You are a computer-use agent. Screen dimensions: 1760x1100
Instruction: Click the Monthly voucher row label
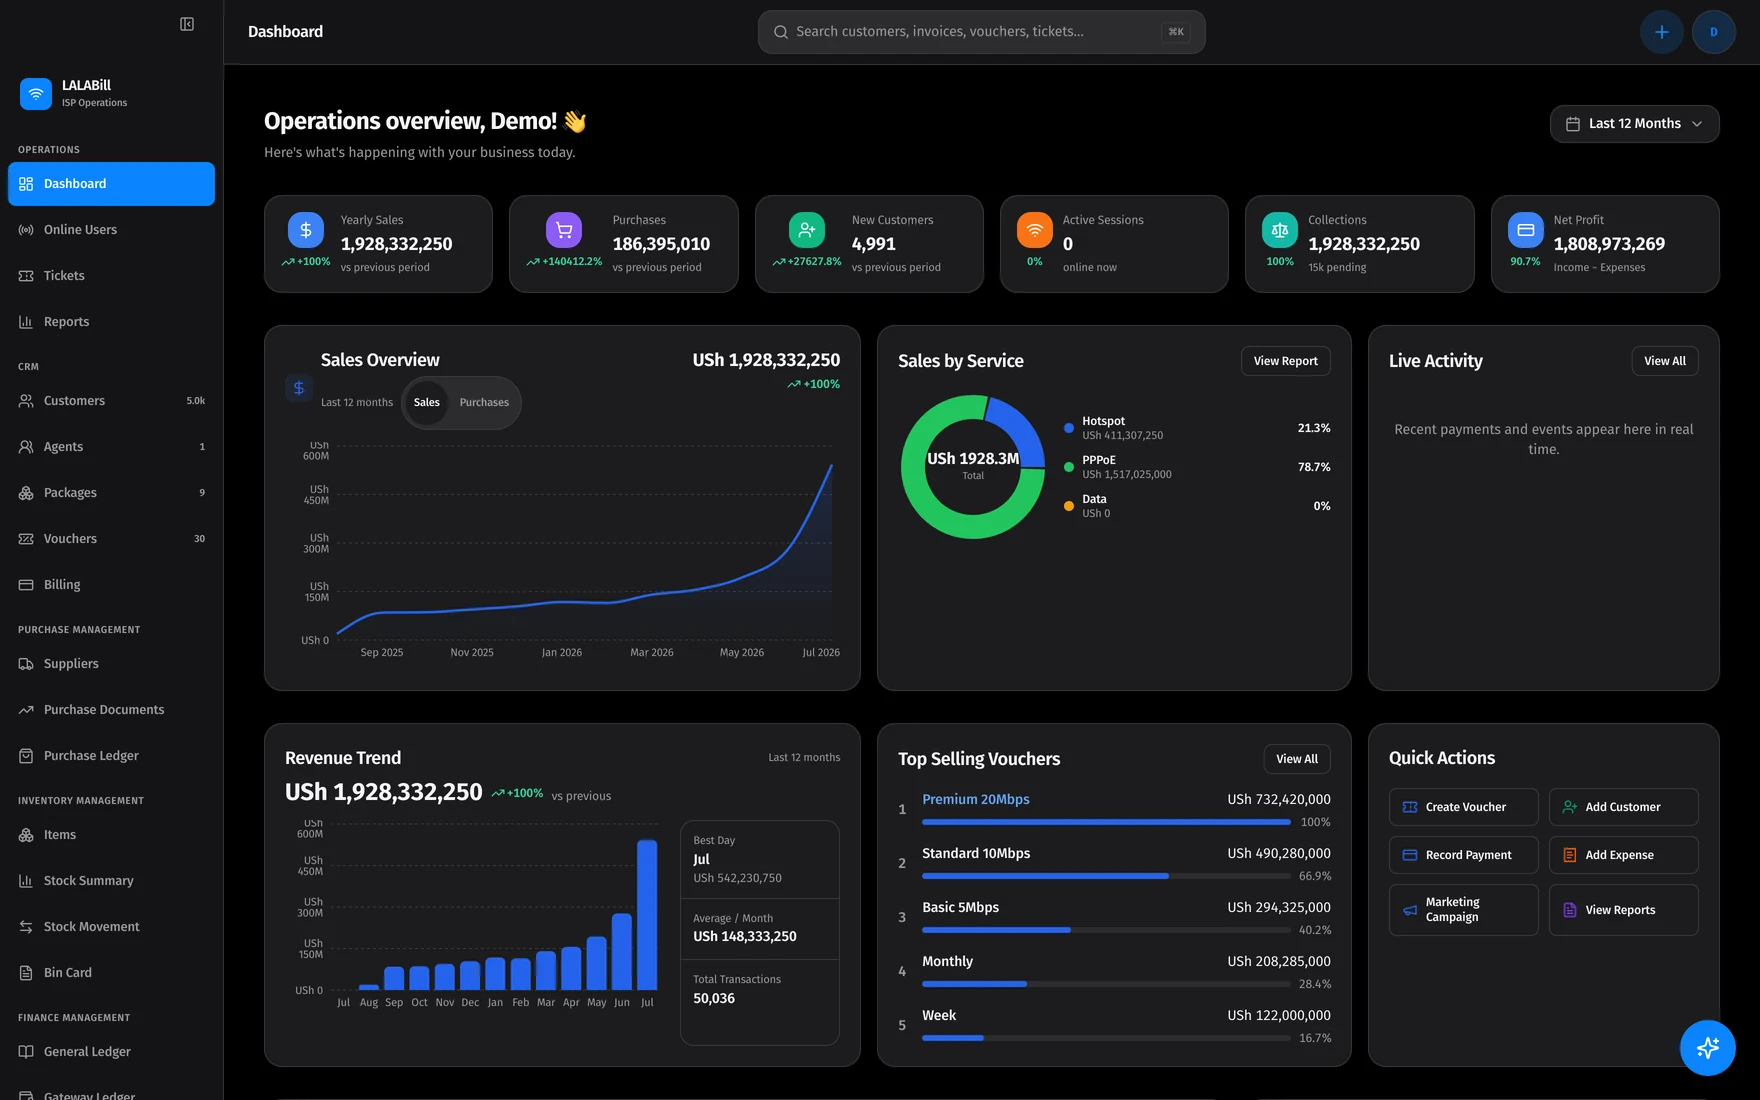tap(947, 961)
